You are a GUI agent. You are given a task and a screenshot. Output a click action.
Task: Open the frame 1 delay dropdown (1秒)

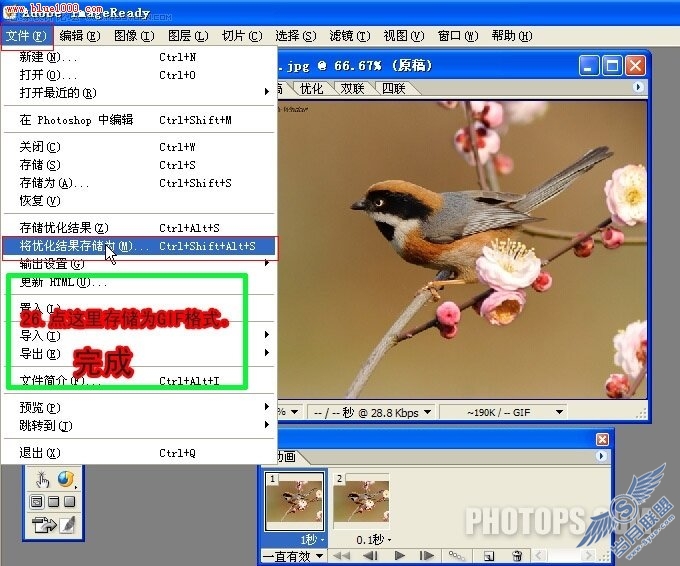[x=313, y=540]
